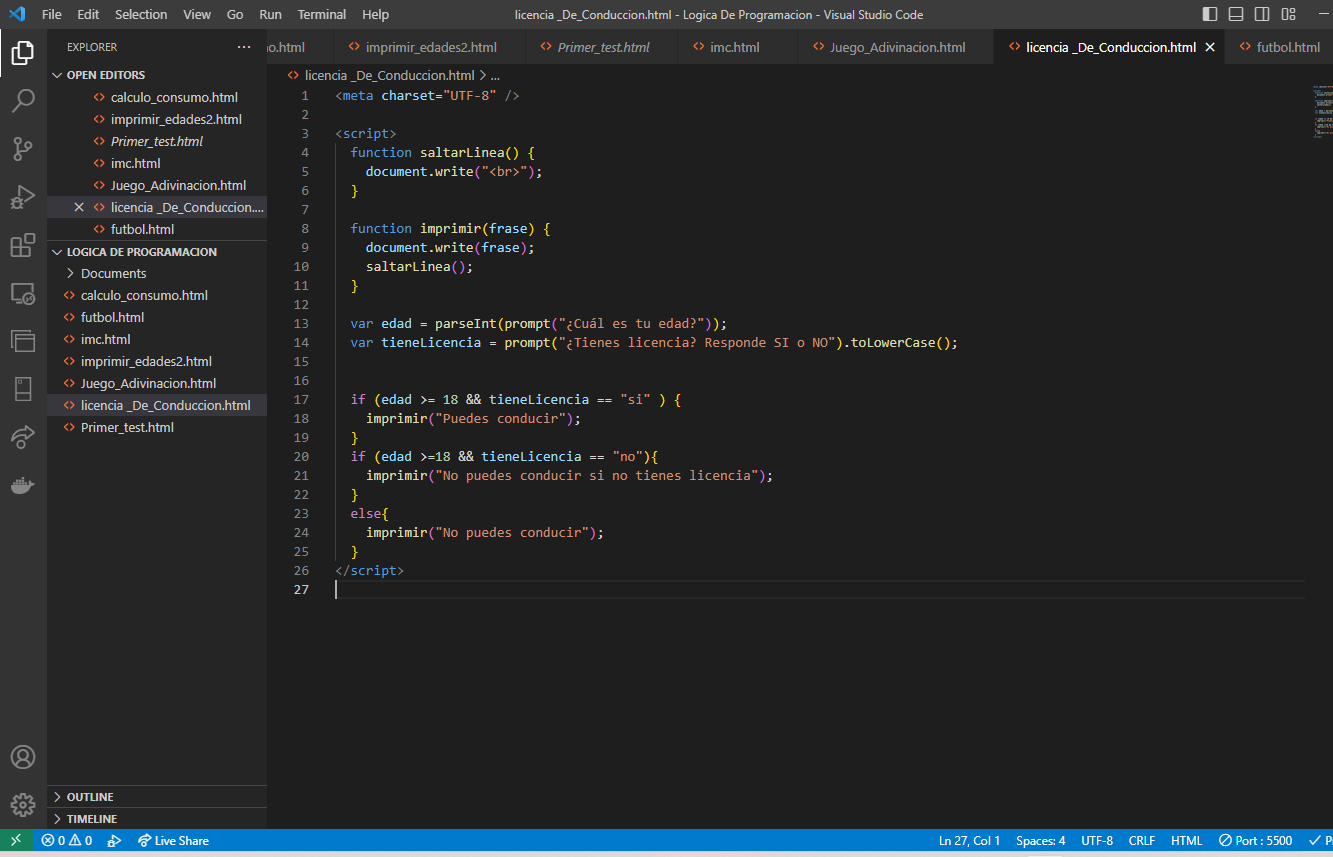Open Run and Debug view
The width and height of the screenshot is (1333, 857).
tap(23, 197)
